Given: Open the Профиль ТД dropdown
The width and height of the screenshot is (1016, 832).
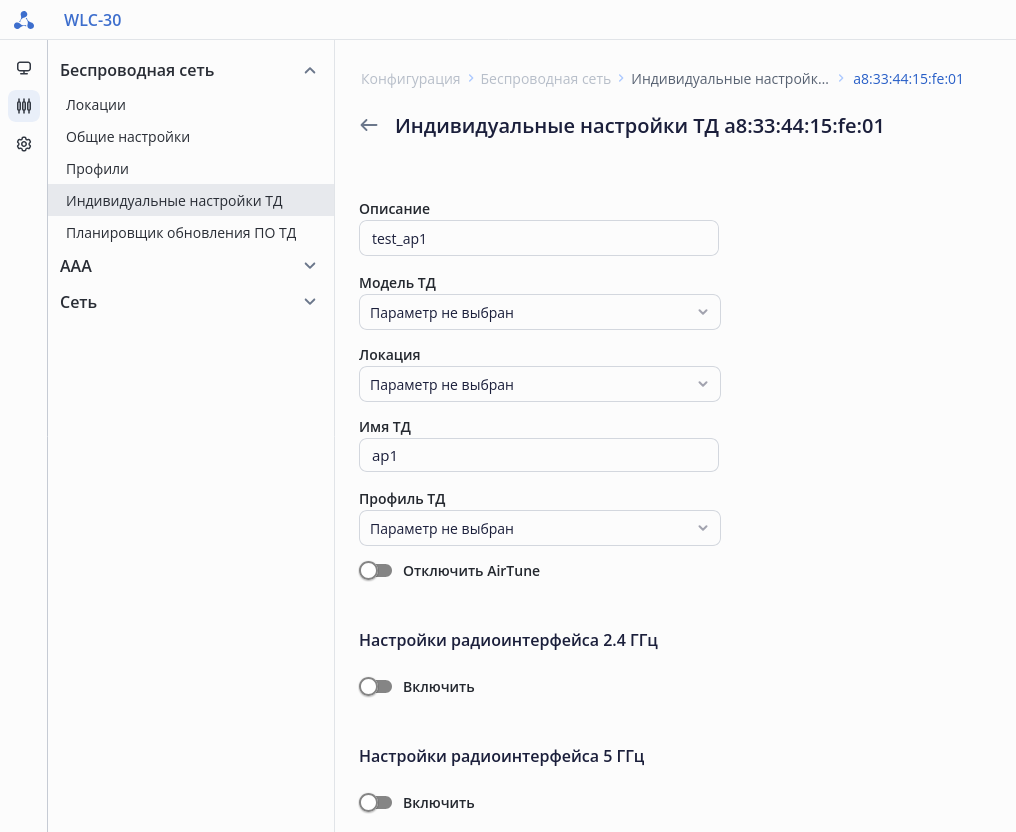Looking at the screenshot, I should pos(539,528).
